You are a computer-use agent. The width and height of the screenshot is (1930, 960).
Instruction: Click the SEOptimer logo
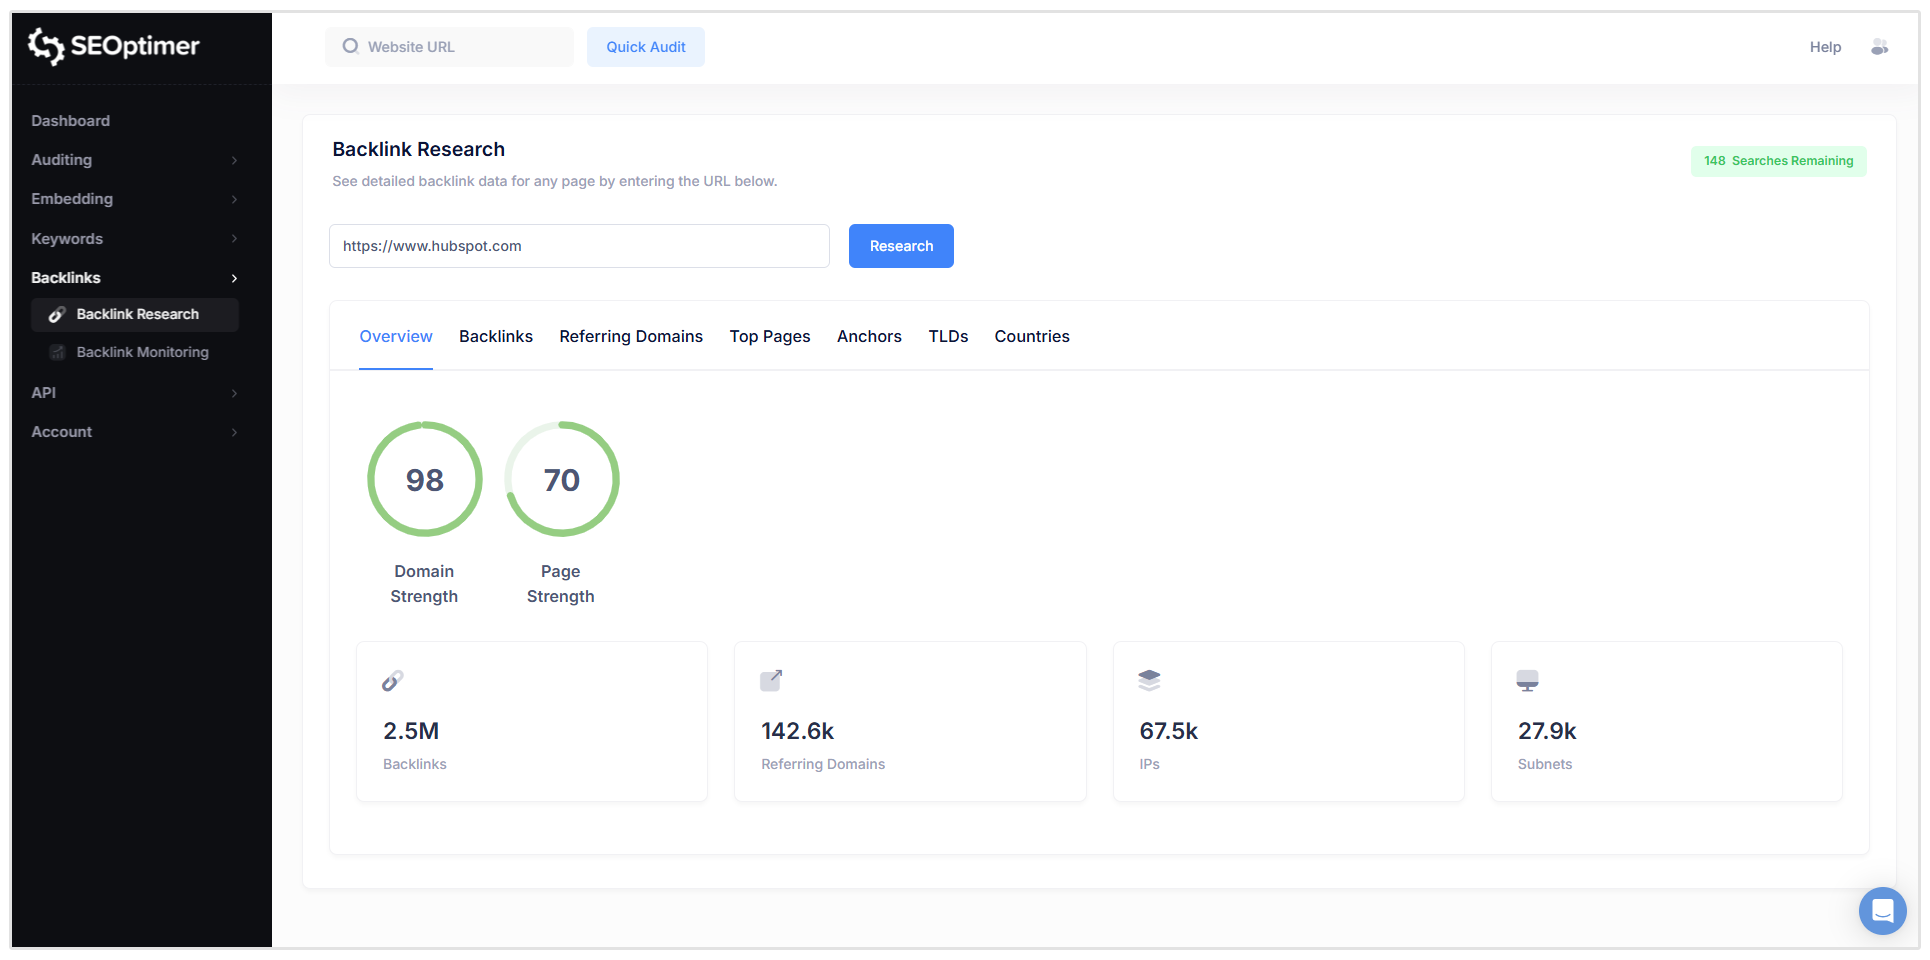[112, 46]
